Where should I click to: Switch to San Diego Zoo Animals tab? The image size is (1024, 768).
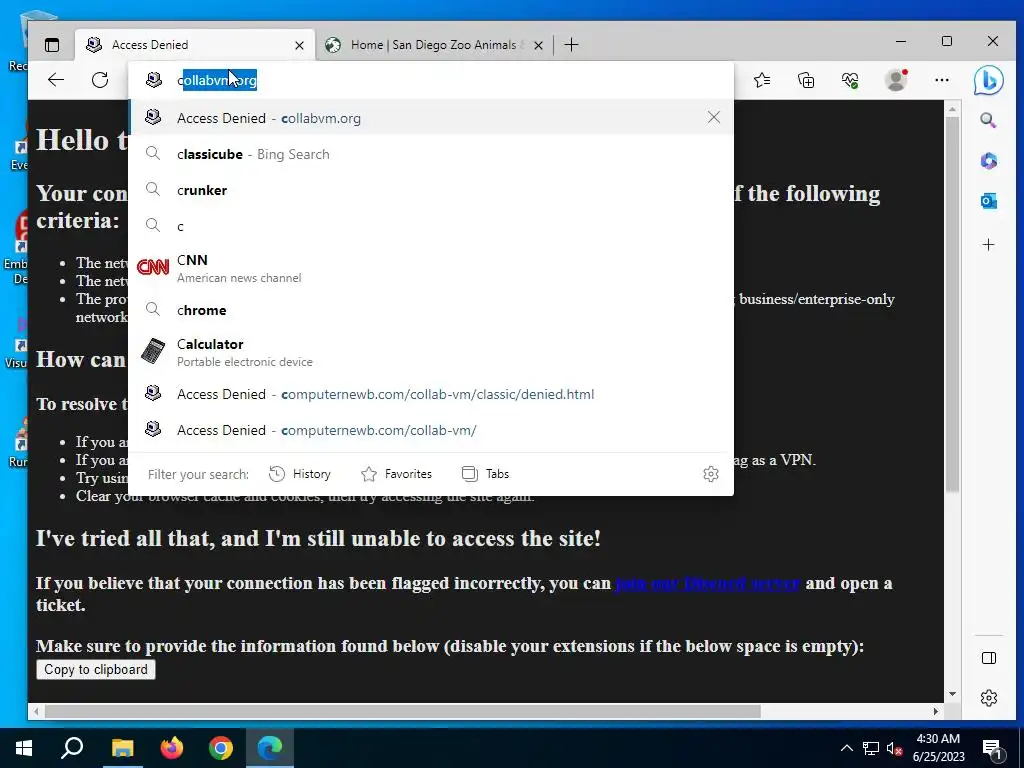(435, 45)
